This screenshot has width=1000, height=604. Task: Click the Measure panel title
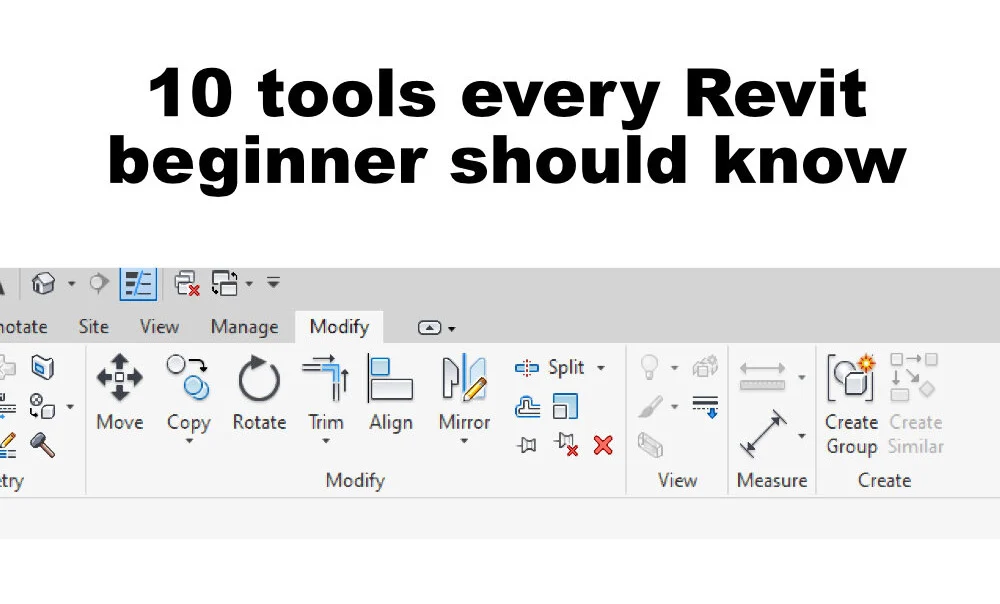point(772,480)
